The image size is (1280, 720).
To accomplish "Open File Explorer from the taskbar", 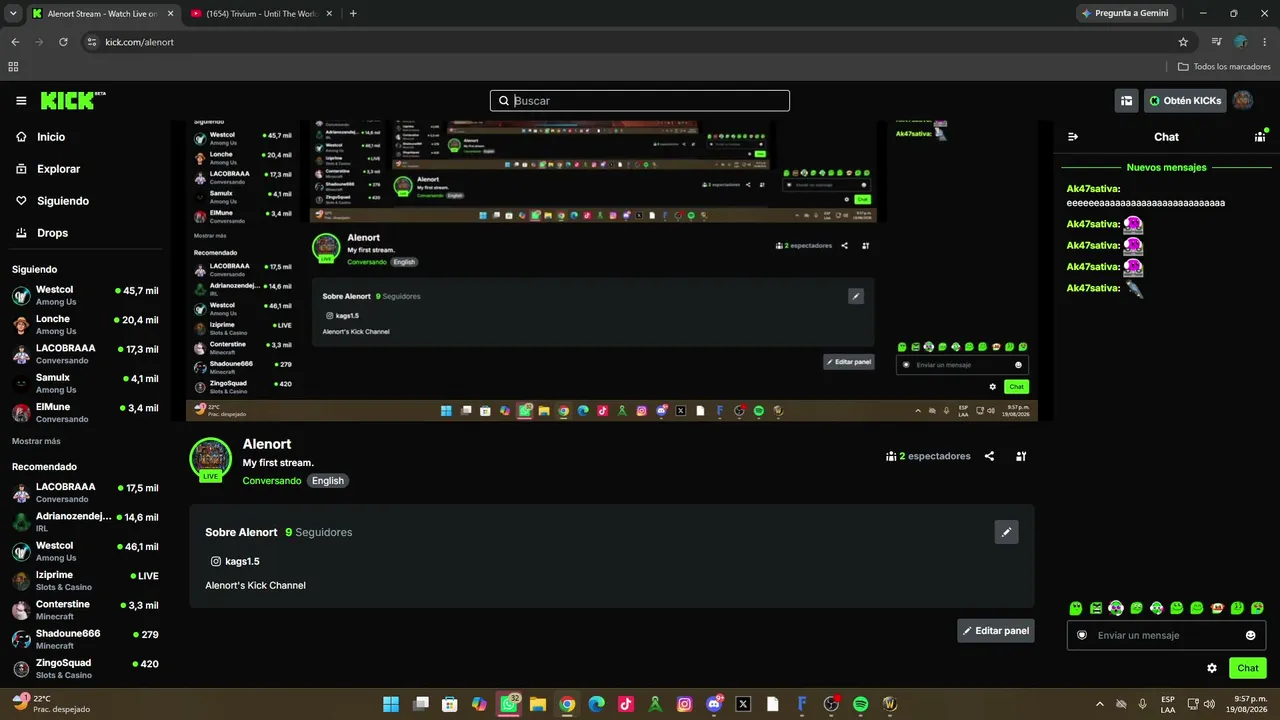I will (538, 704).
